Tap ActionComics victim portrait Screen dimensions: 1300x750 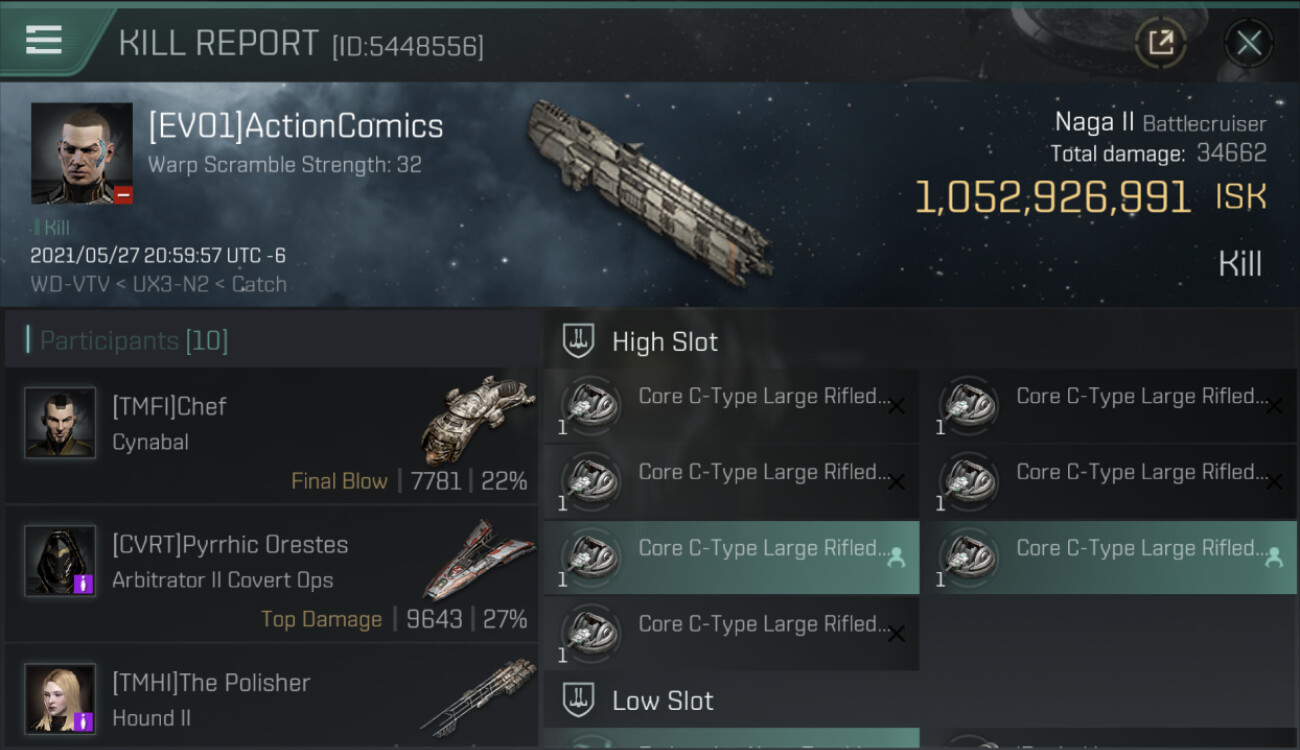click(x=81, y=153)
